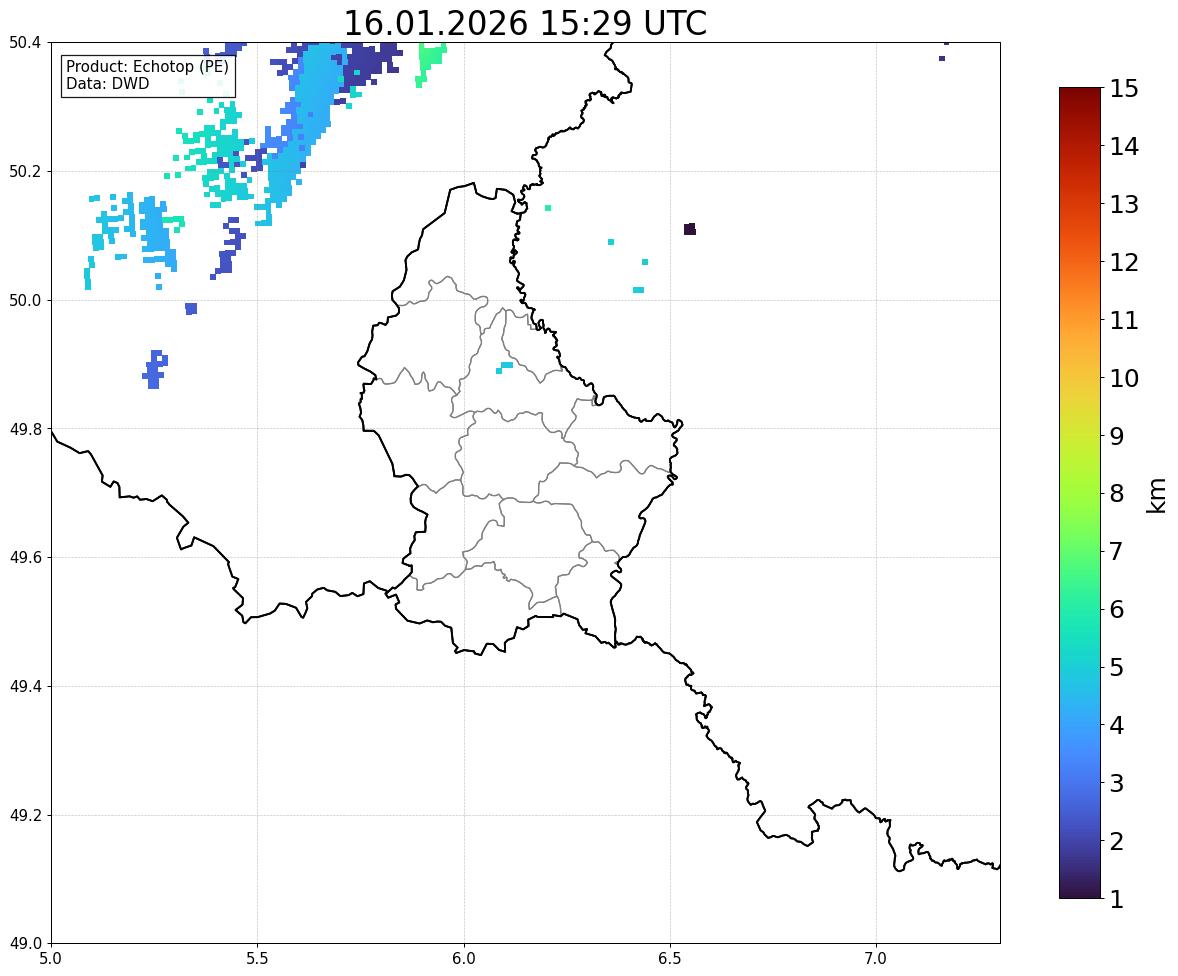
Task: Click the colorbar tick label "11"
Action: click(1124, 320)
